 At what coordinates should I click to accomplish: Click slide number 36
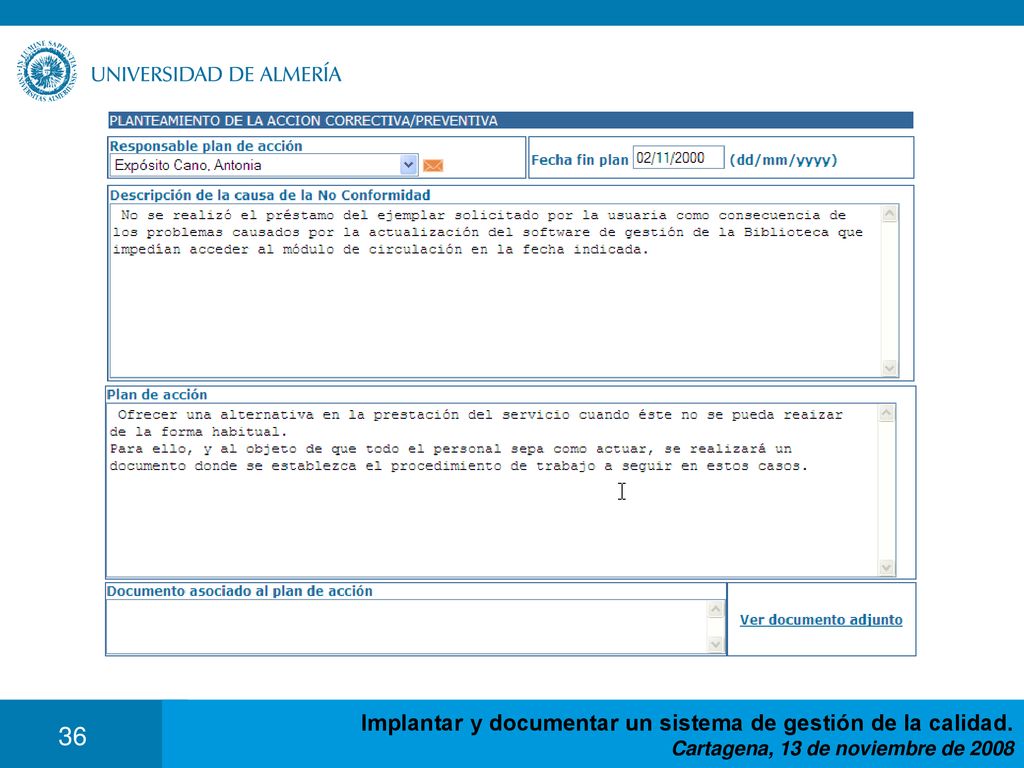click(x=72, y=737)
